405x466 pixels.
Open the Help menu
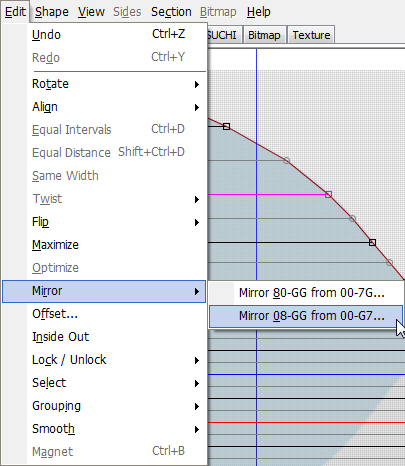[x=258, y=12]
